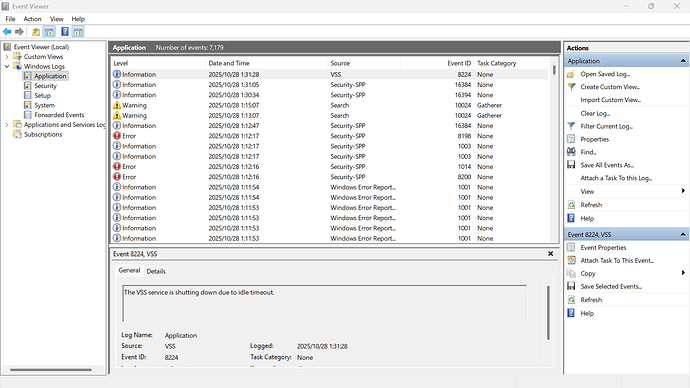This screenshot has width=690, height=388.
Task: Toggle the show/hide action pane toolbar icon
Action: click(x=78, y=32)
